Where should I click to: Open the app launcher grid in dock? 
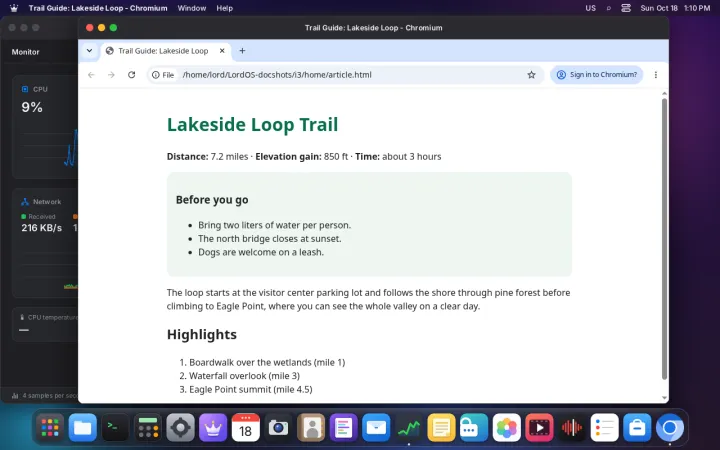point(50,428)
